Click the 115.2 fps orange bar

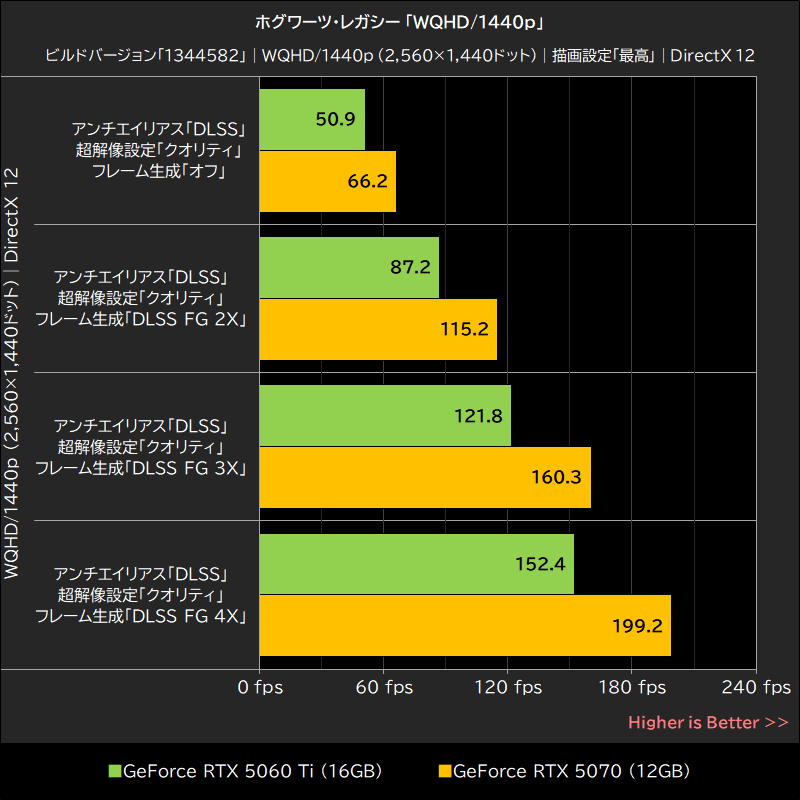pyautogui.click(x=378, y=329)
